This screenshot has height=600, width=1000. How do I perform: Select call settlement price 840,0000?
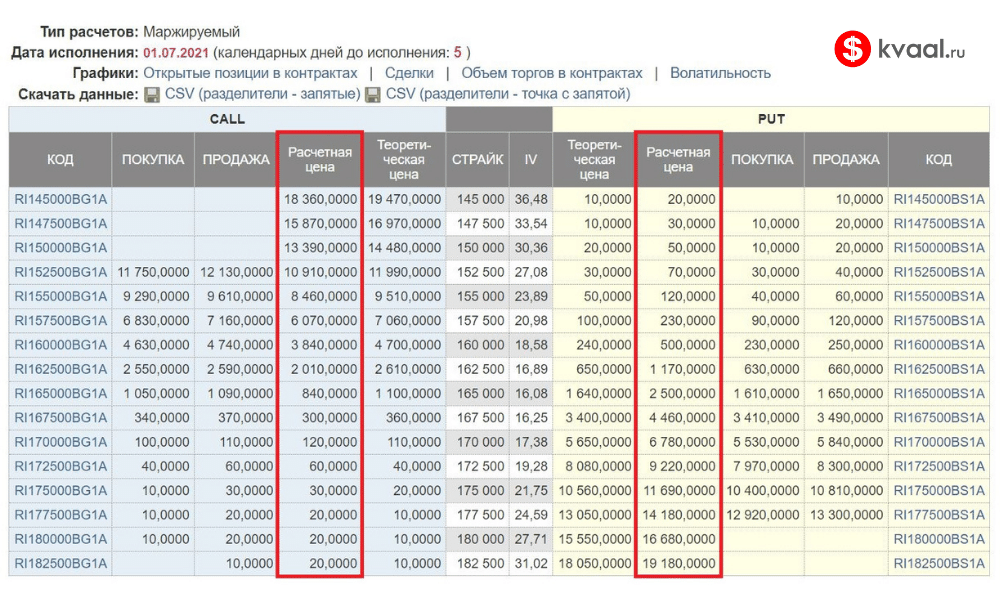[x=329, y=393]
